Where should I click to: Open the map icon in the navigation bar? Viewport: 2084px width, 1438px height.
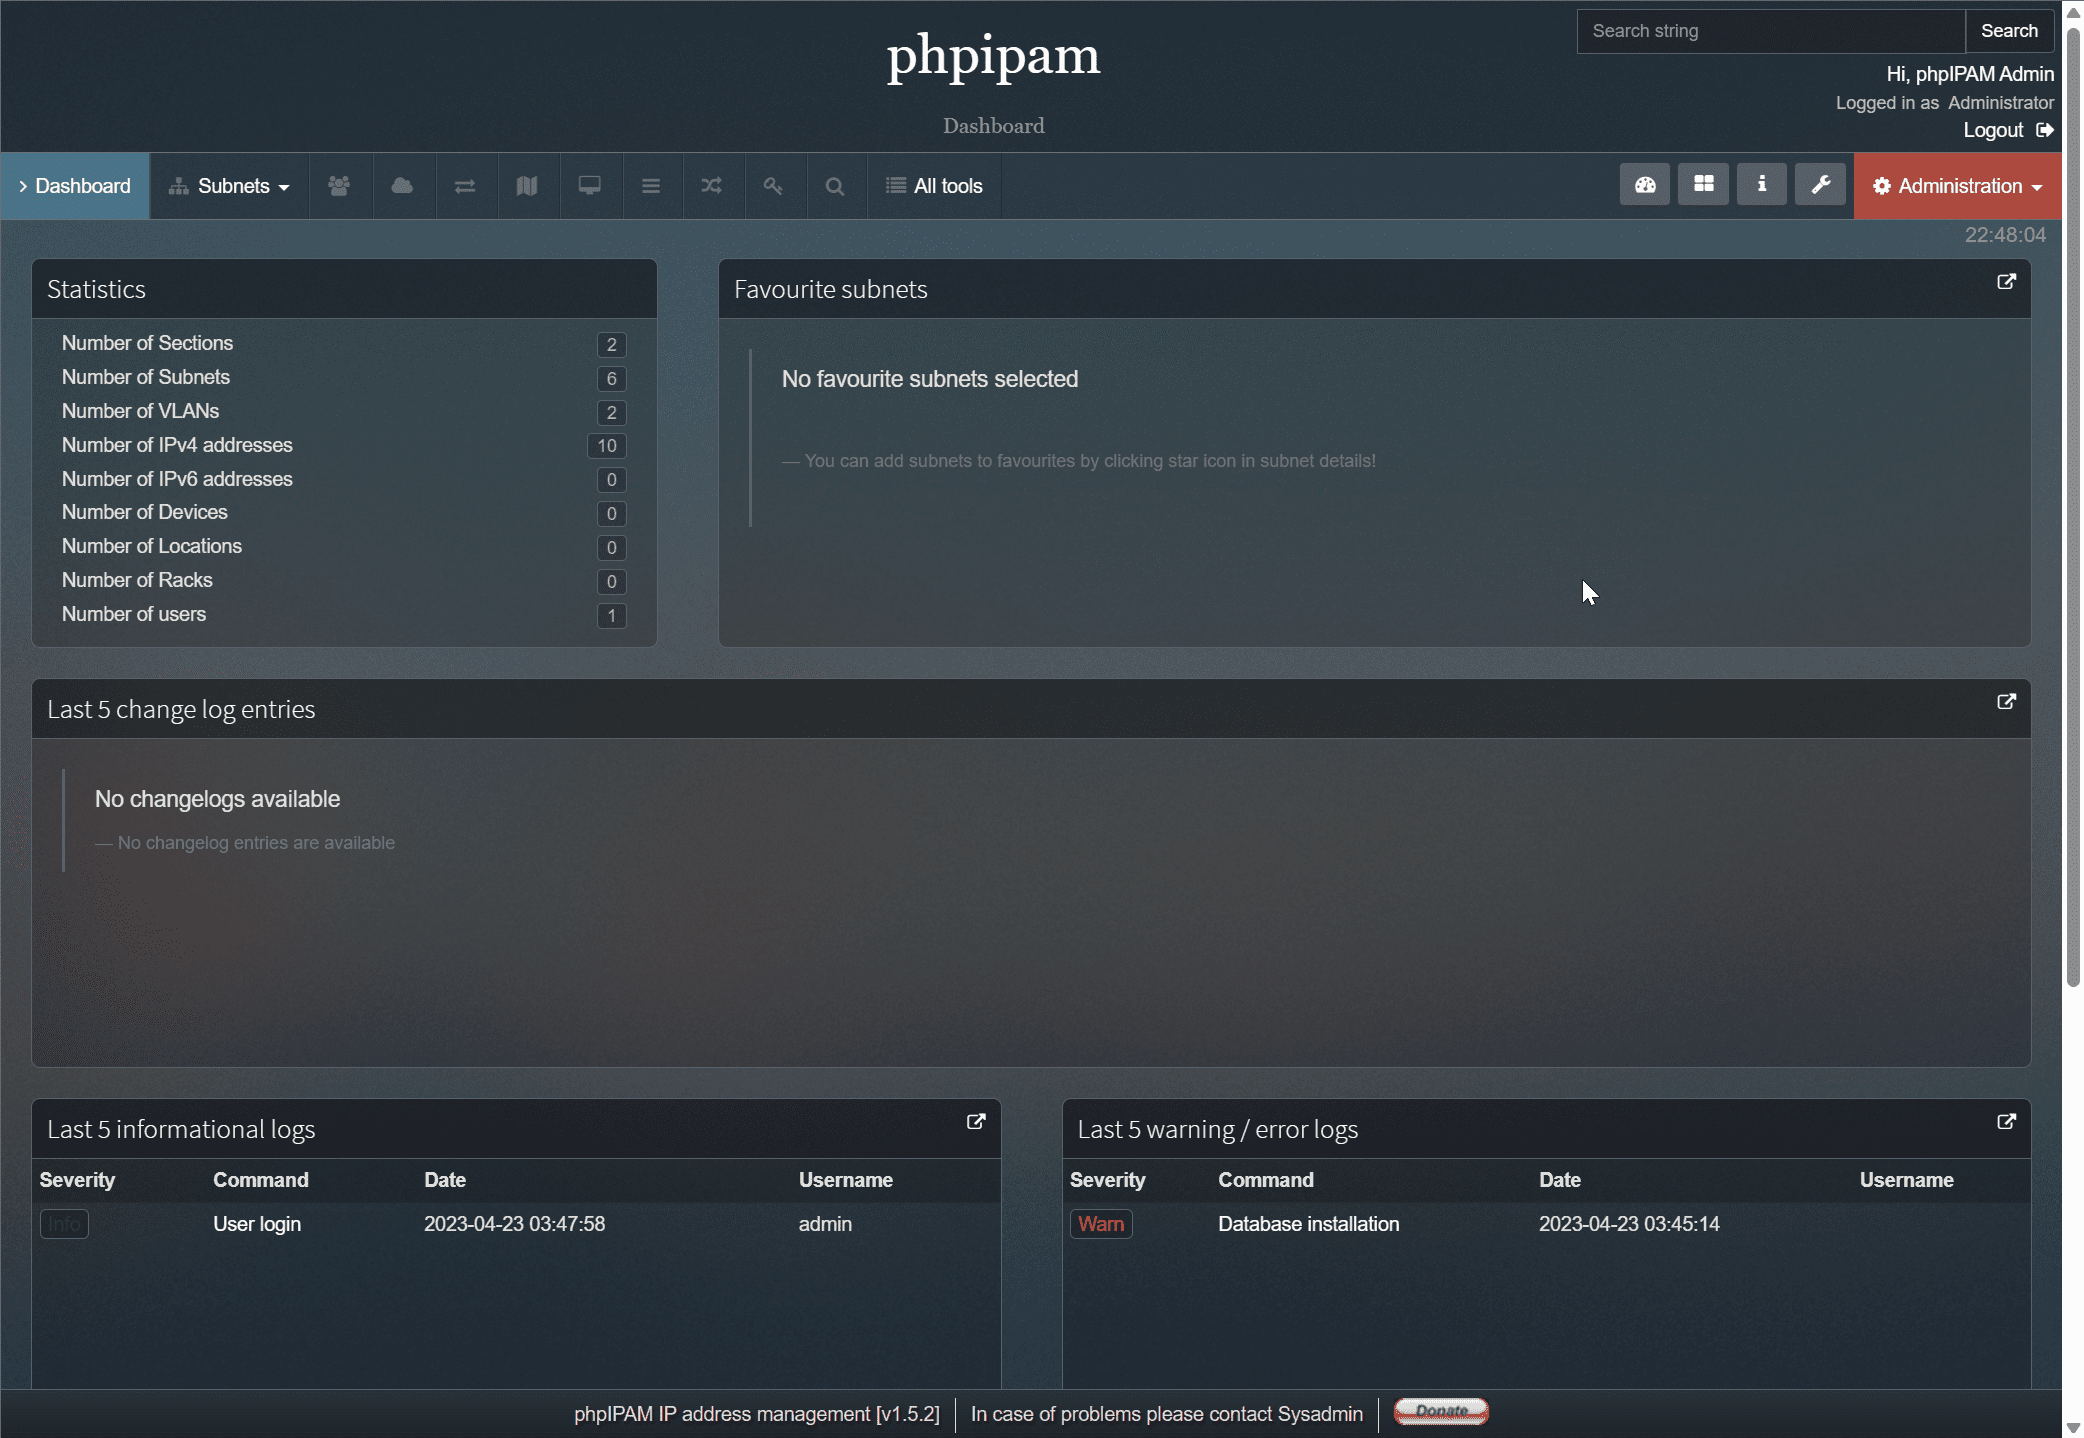(x=527, y=186)
